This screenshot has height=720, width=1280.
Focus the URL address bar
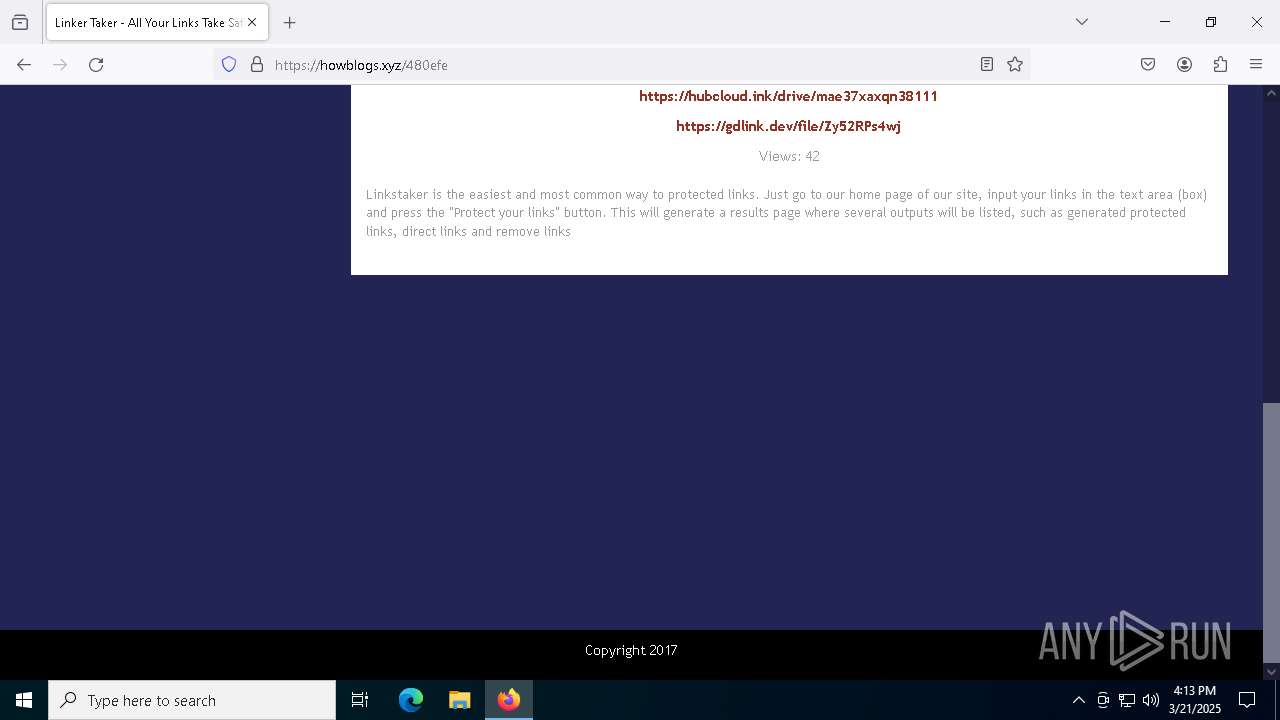click(x=620, y=65)
